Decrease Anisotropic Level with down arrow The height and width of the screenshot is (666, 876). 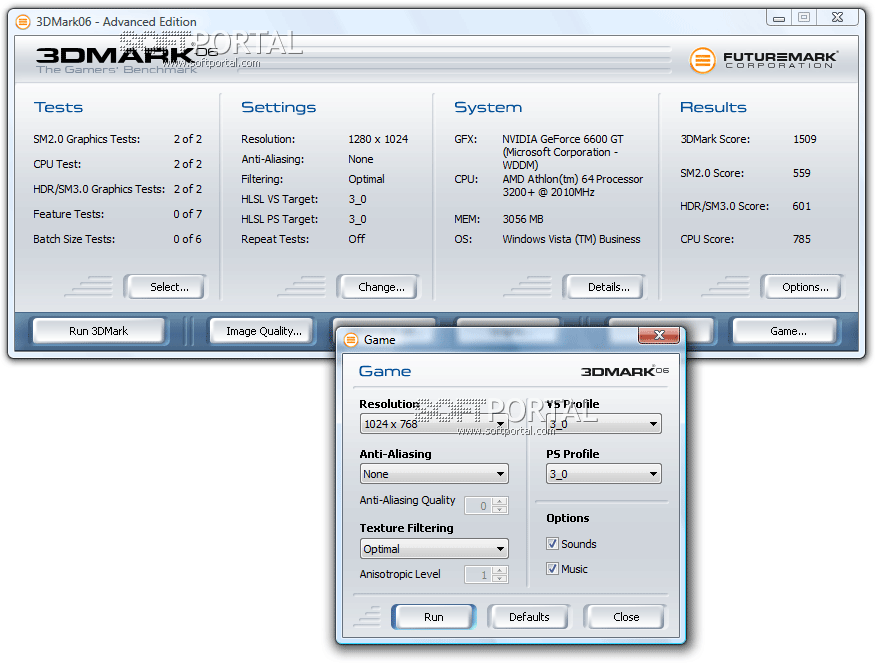click(501, 578)
